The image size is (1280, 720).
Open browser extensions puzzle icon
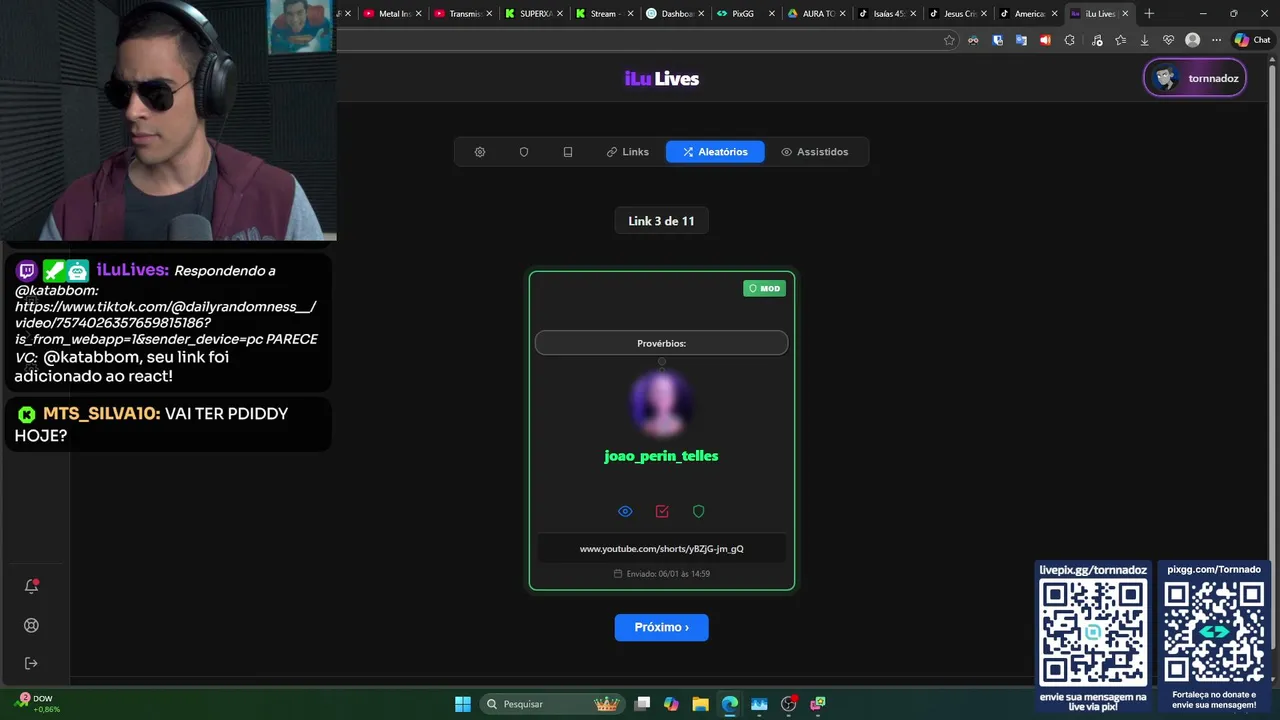[1070, 40]
